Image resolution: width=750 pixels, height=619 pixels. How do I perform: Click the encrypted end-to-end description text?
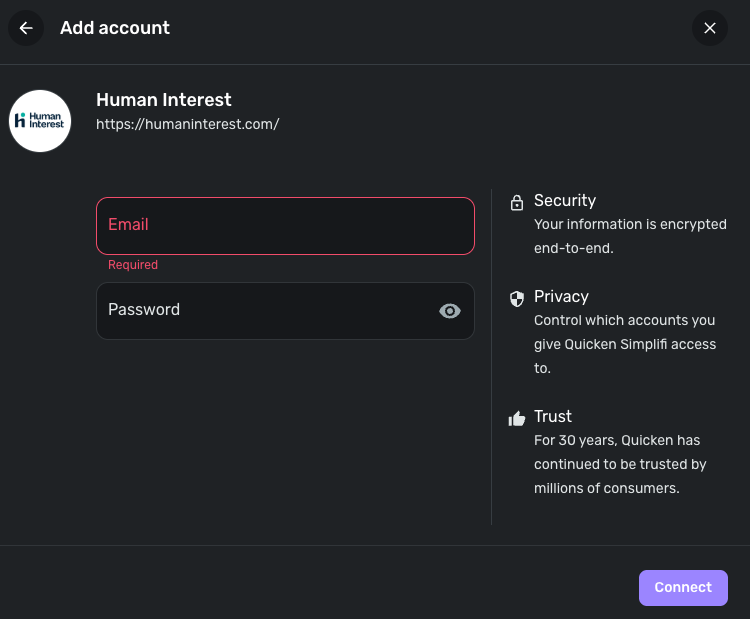click(x=630, y=236)
